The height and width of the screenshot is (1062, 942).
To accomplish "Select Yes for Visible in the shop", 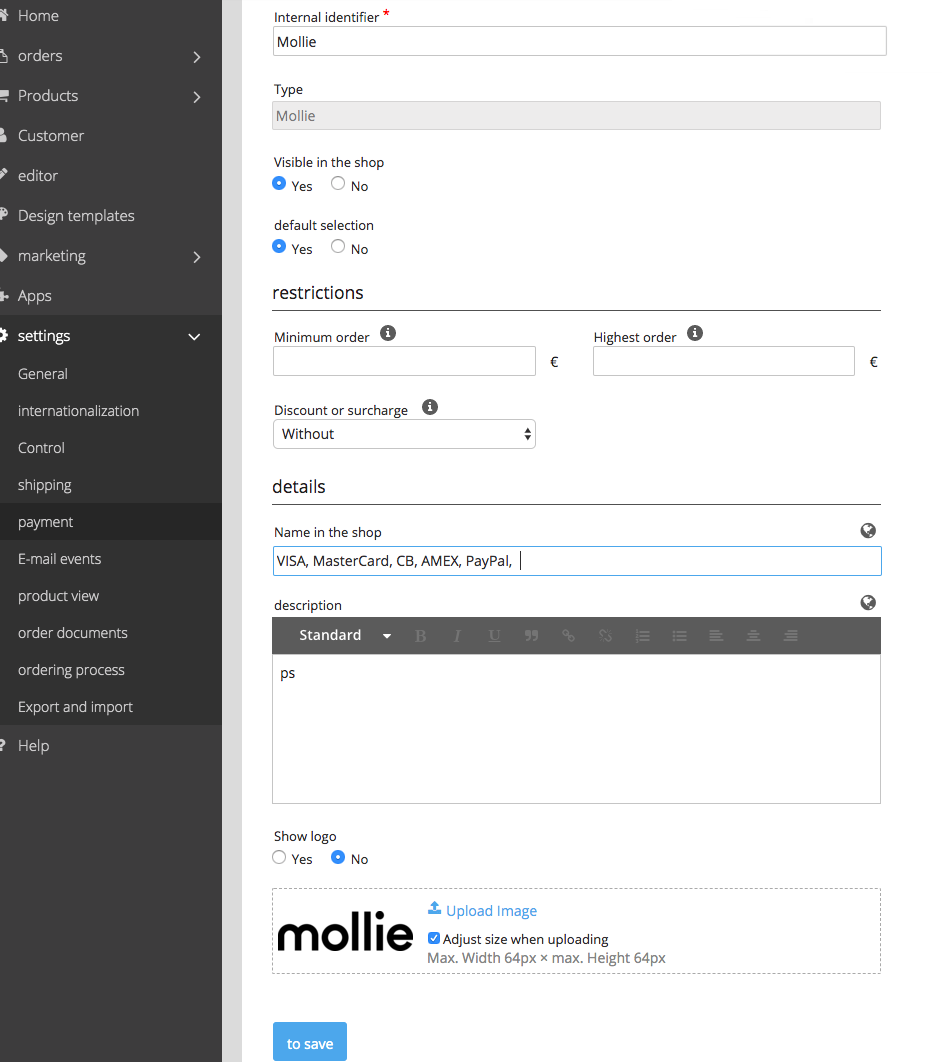I will pyautogui.click(x=278, y=183).
